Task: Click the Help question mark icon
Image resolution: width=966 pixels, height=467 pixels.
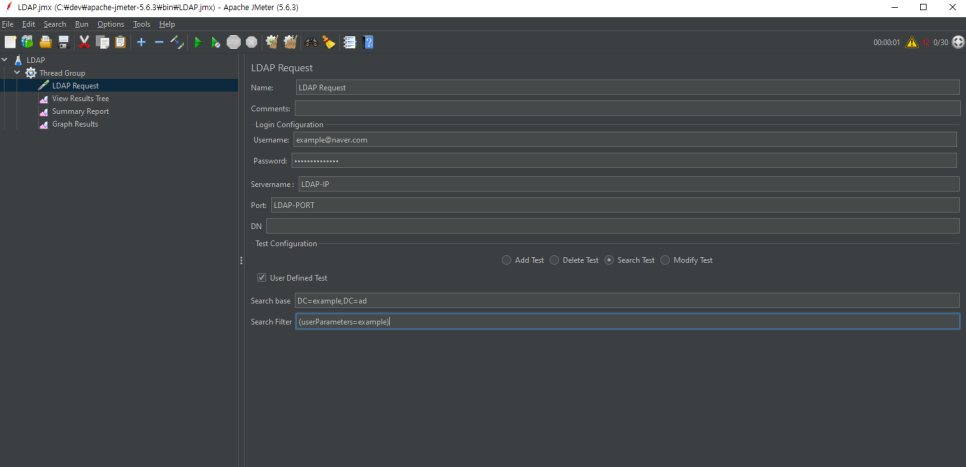Action: [x=368, y=42]
